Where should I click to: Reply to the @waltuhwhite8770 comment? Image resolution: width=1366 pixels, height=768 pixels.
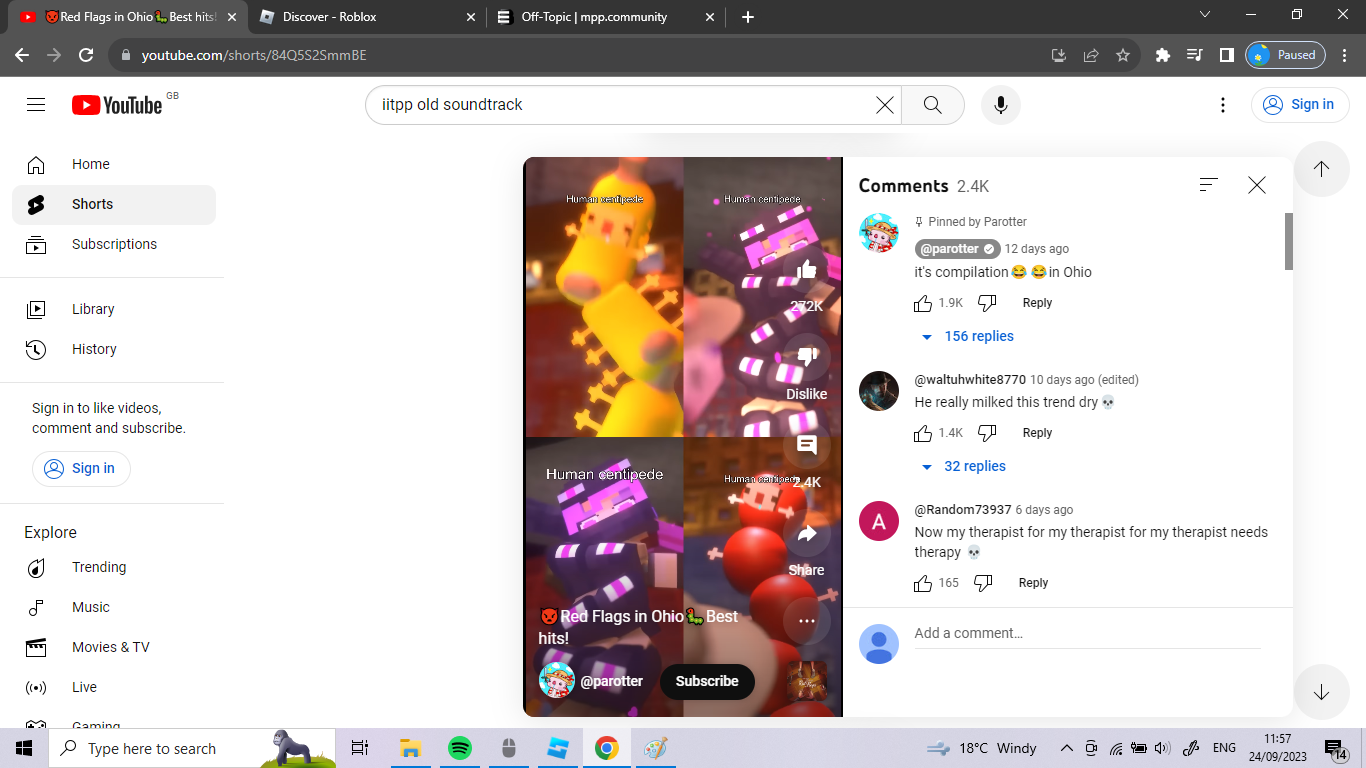[x=1037, y=433]
